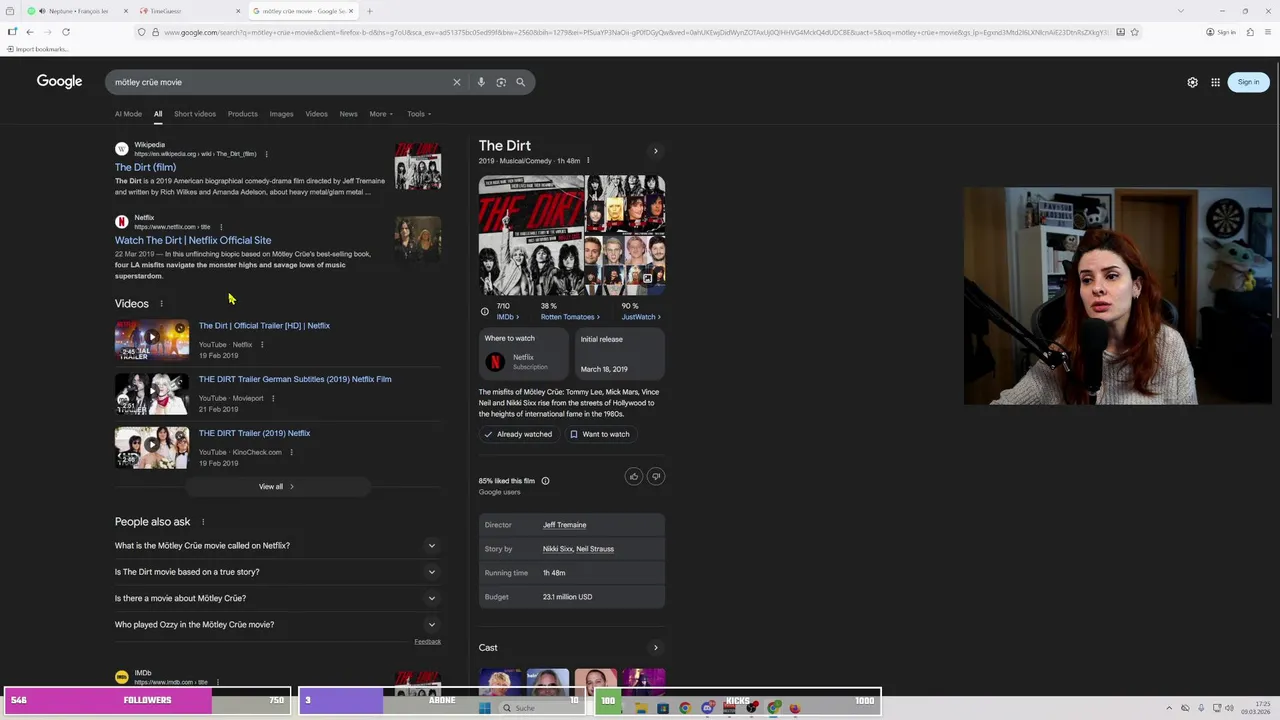
Task: Play The Dirt Official Trailer HD thumbnail
Action: point(152,340)
